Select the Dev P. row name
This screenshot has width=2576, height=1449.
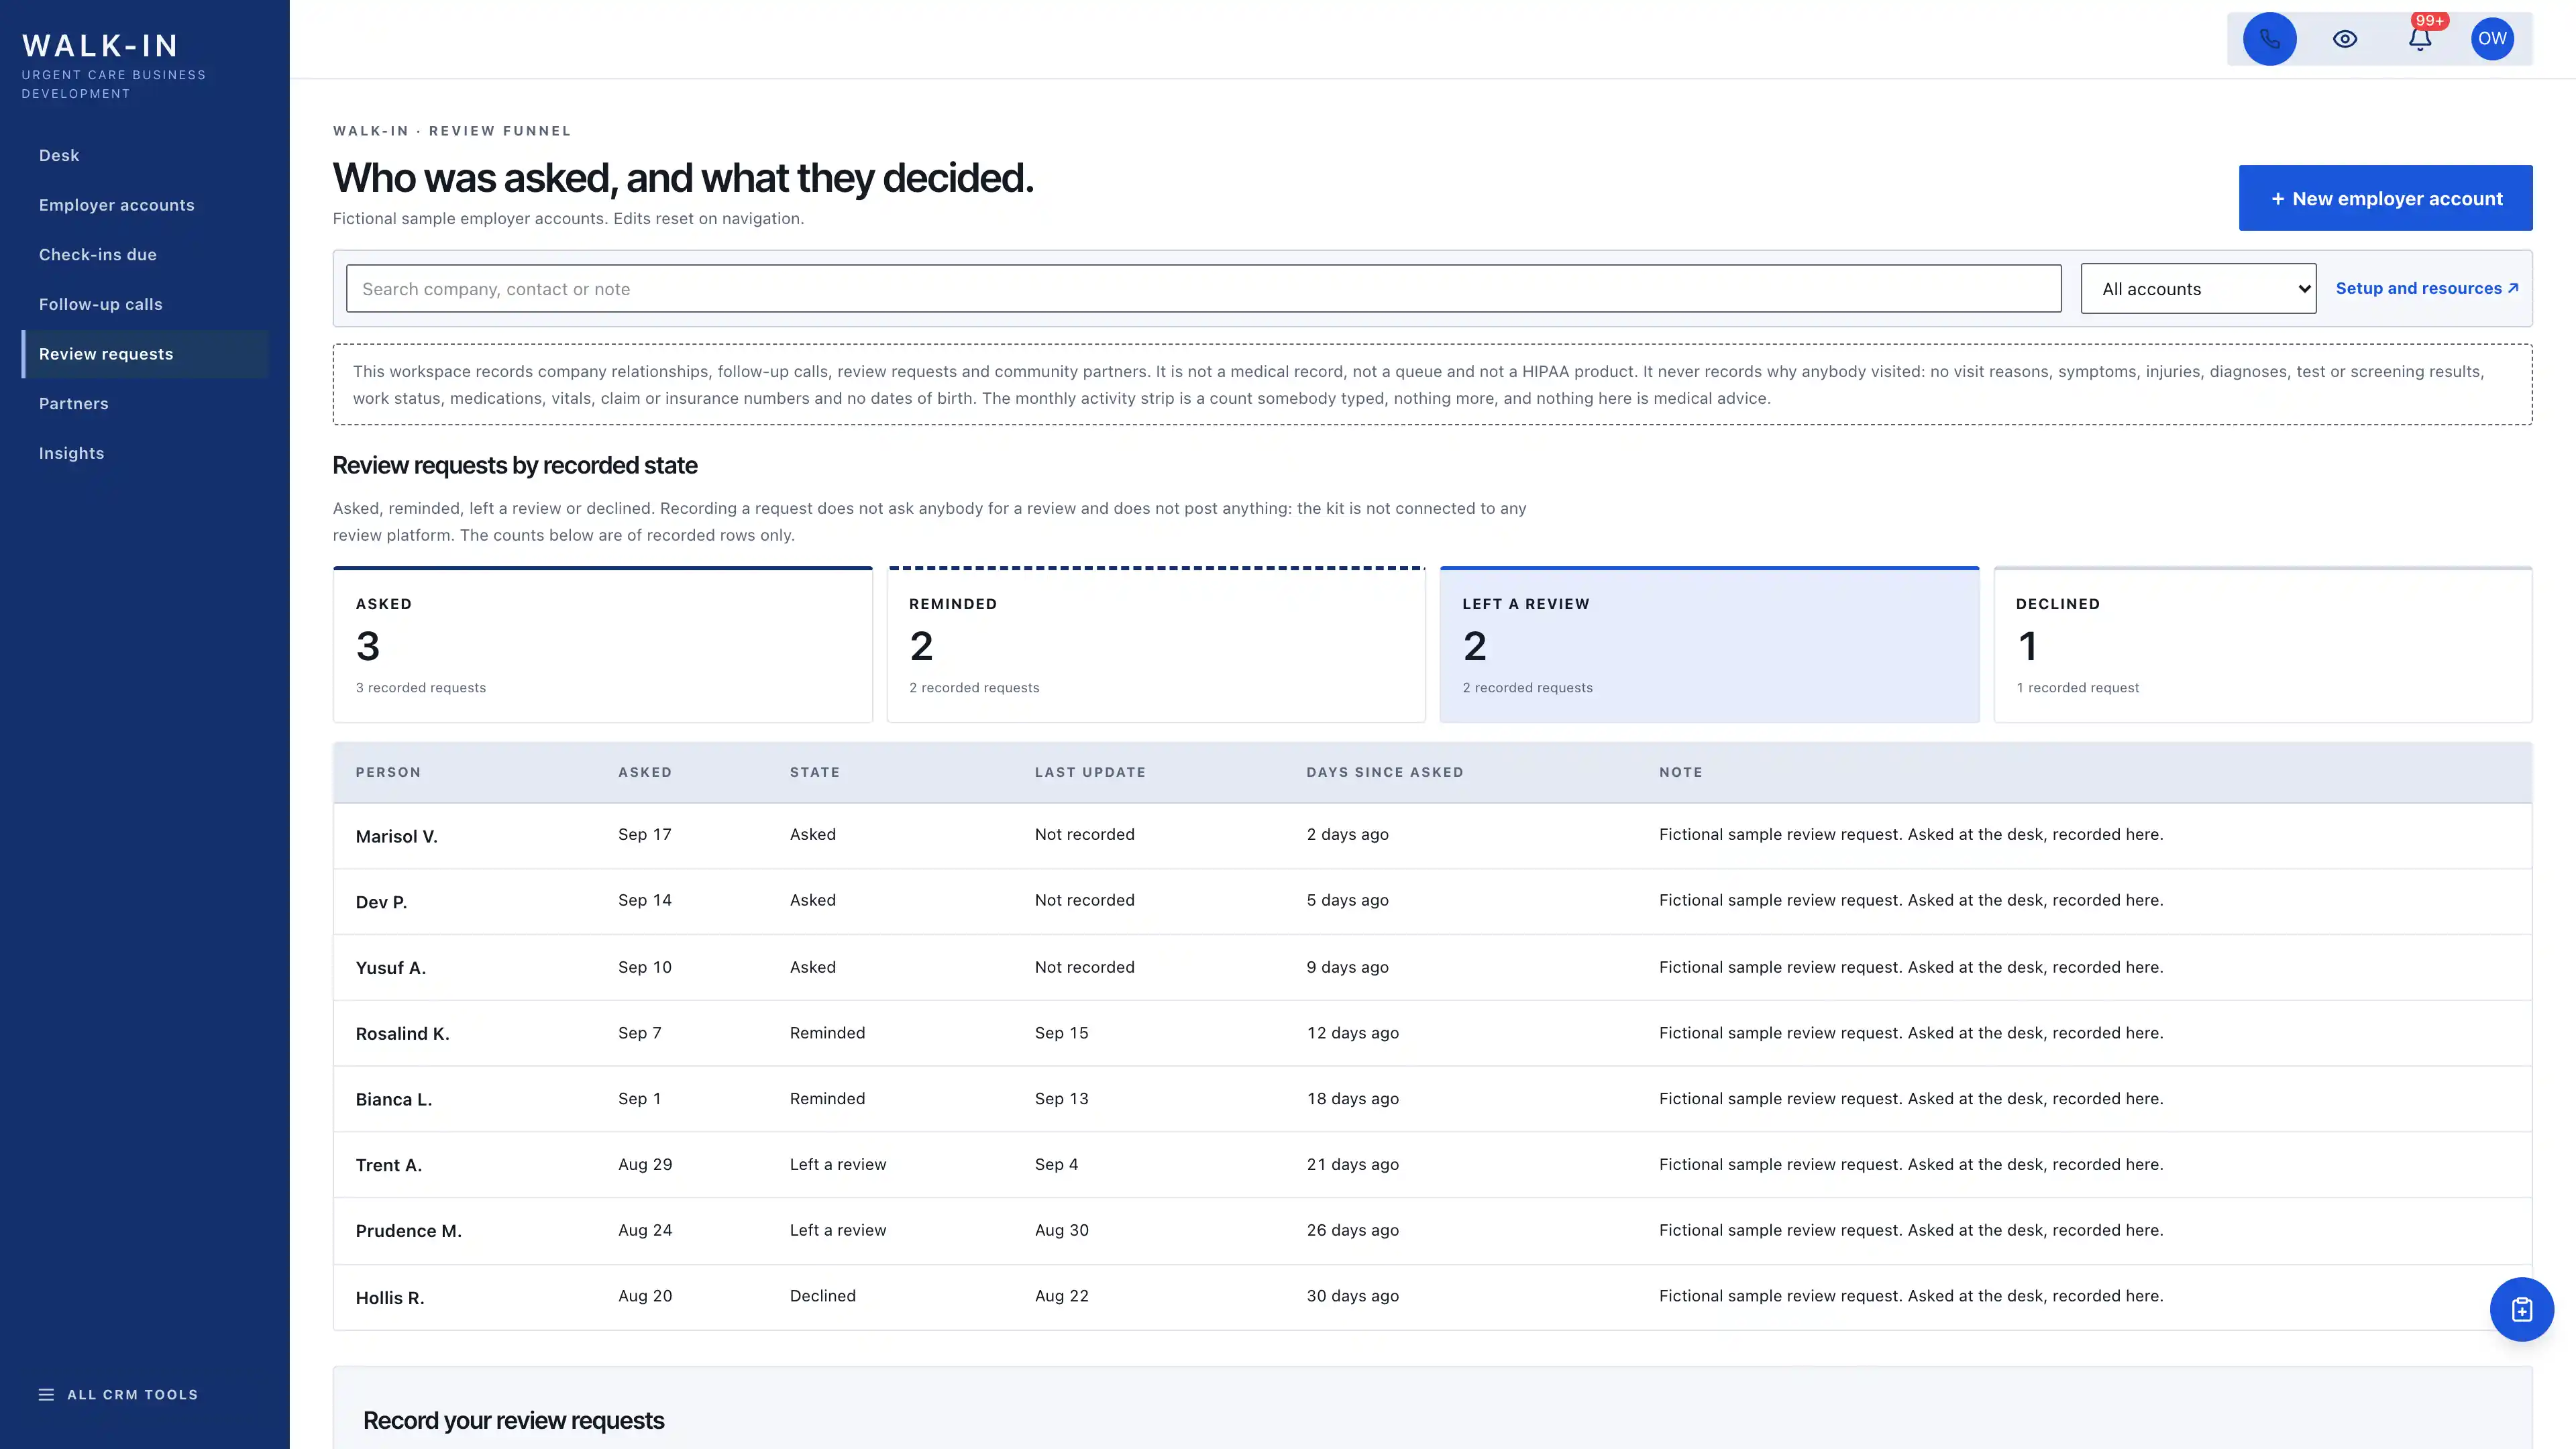tap(381, 902)
